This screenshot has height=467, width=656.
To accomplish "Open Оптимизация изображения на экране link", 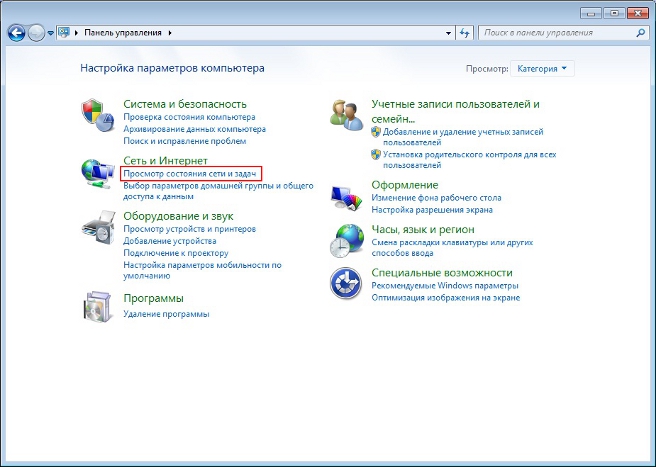I will (x=446, y=298).
